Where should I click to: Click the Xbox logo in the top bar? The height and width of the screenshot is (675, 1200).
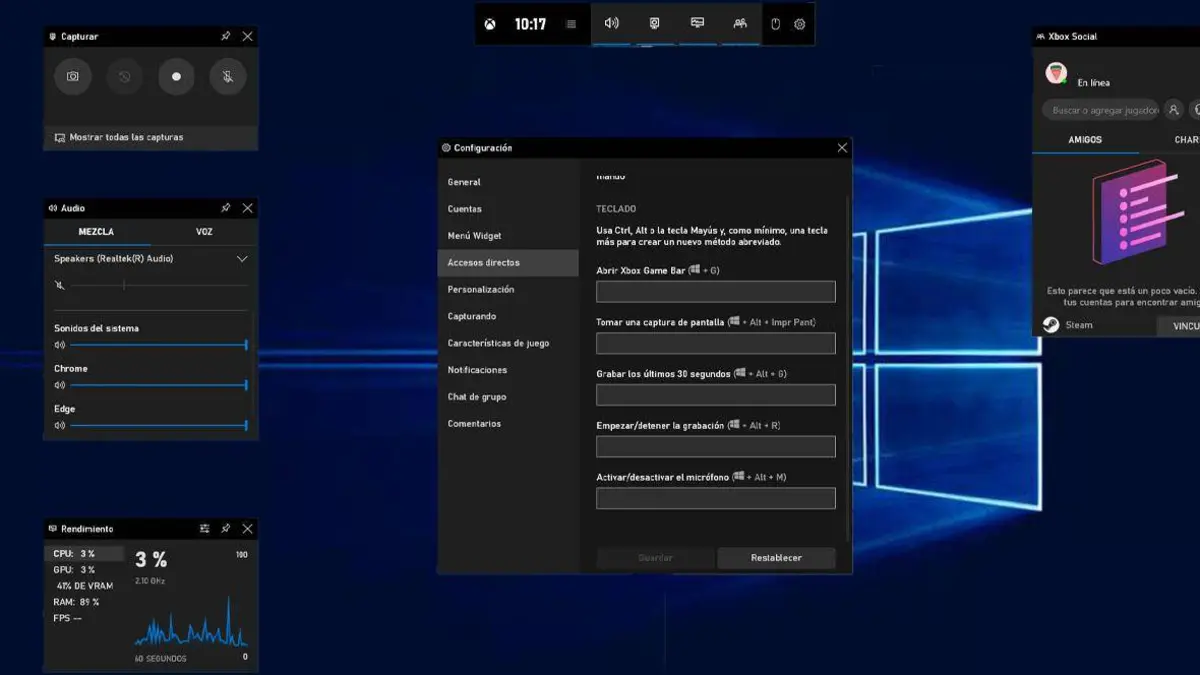(490, 25)
